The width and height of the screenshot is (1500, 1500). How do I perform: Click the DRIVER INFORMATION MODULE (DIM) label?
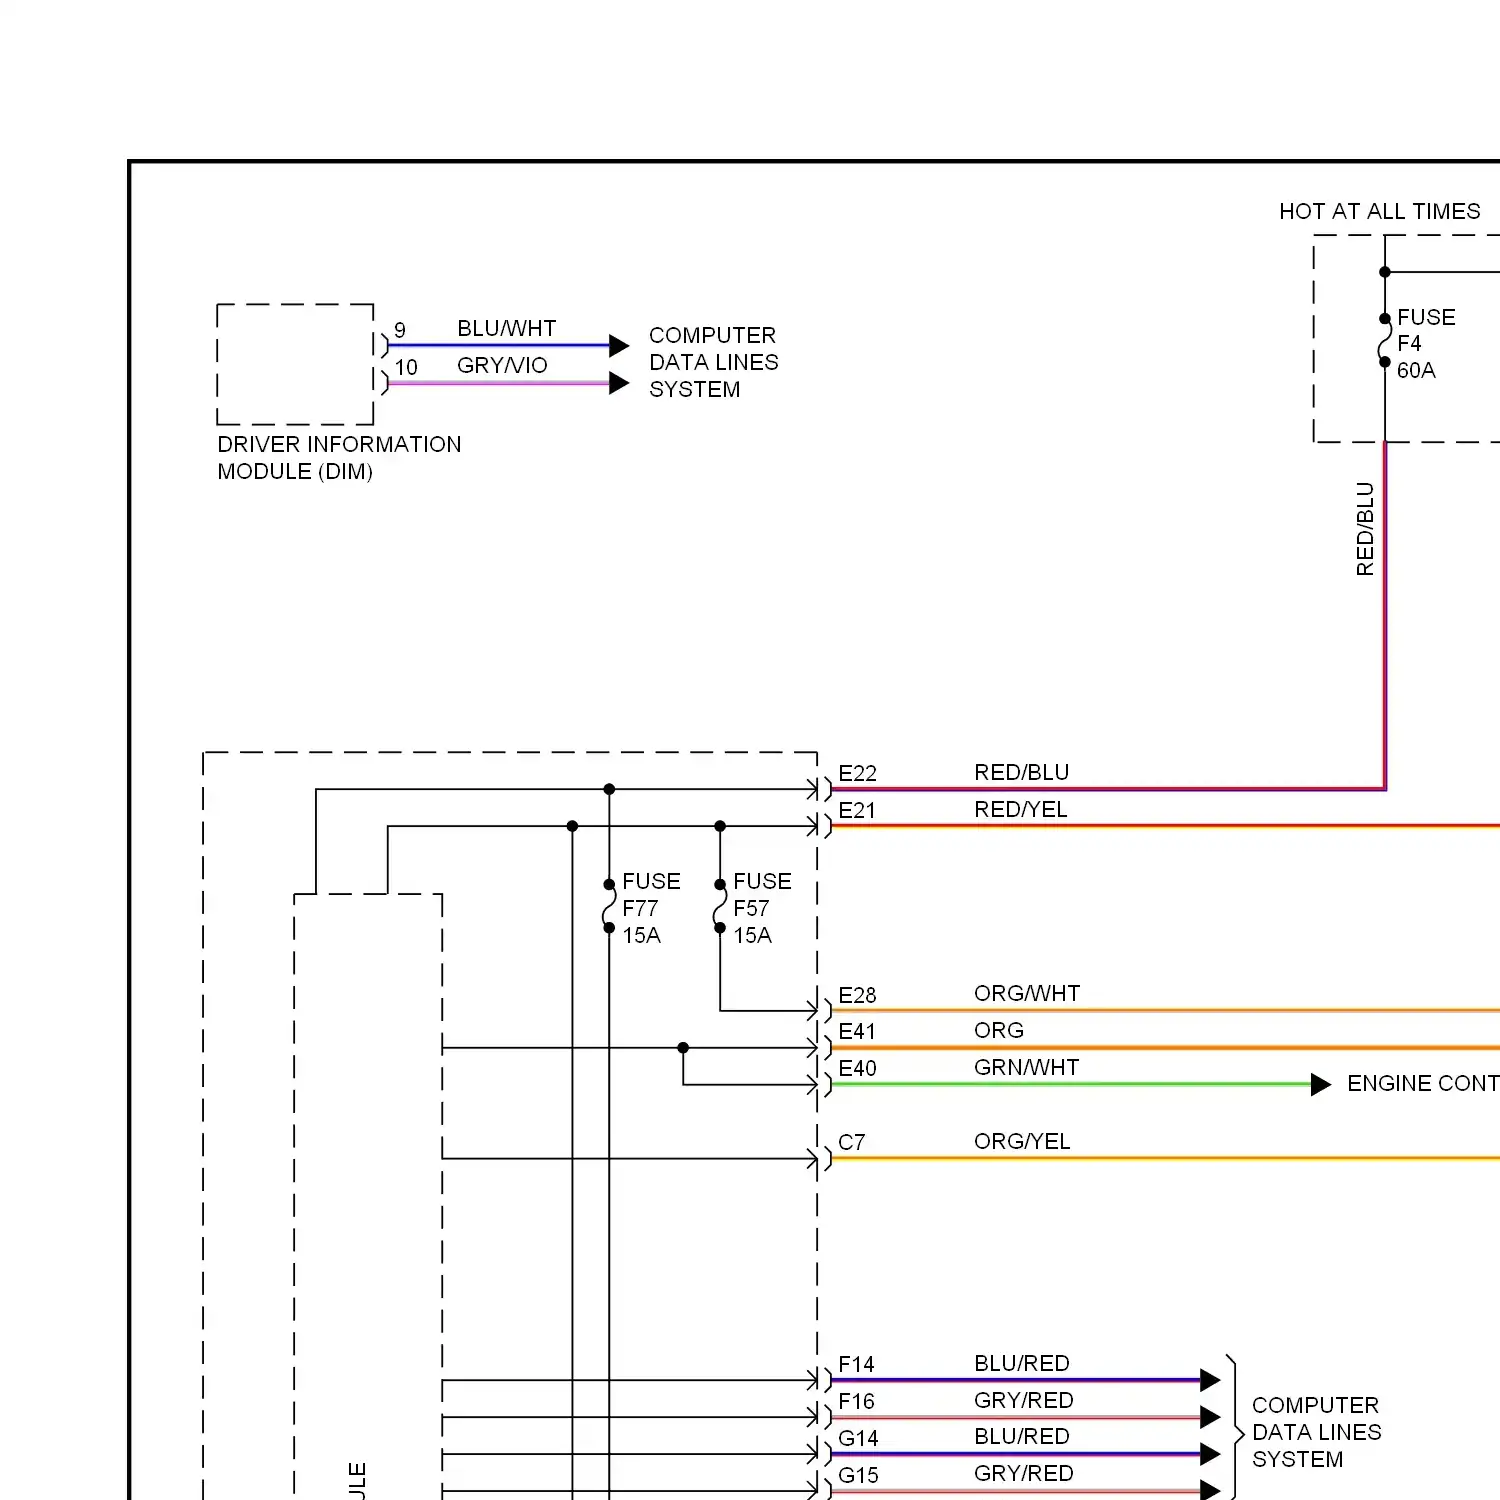(339, 458)
